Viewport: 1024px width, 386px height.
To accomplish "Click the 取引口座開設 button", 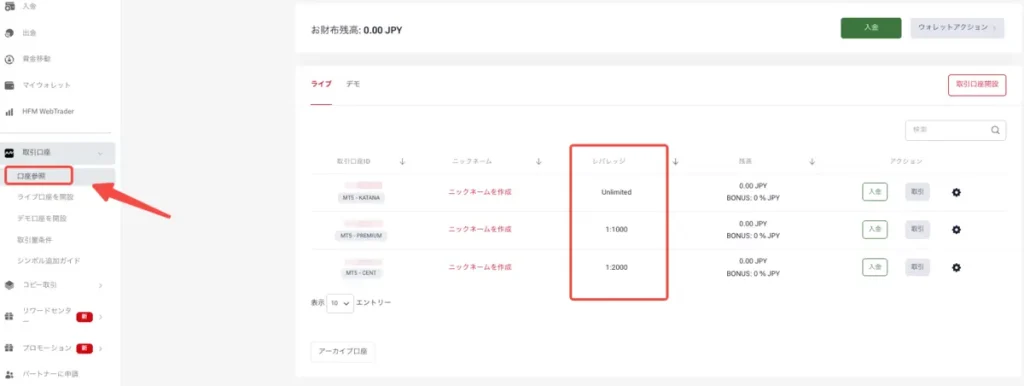I will point(977,85).
